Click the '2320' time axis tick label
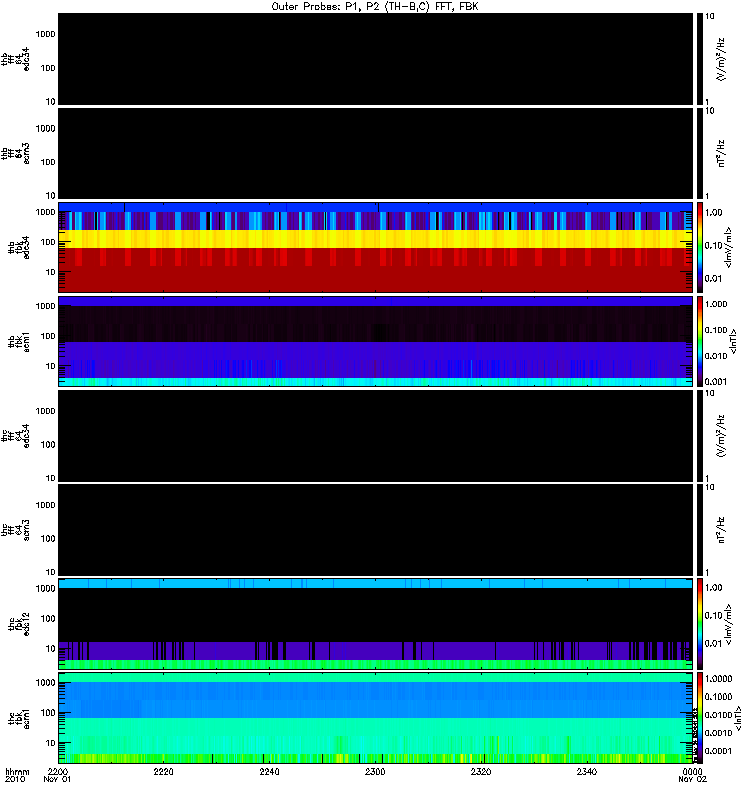This screenshot has height=800, width=750. click(x=481, y=771)
